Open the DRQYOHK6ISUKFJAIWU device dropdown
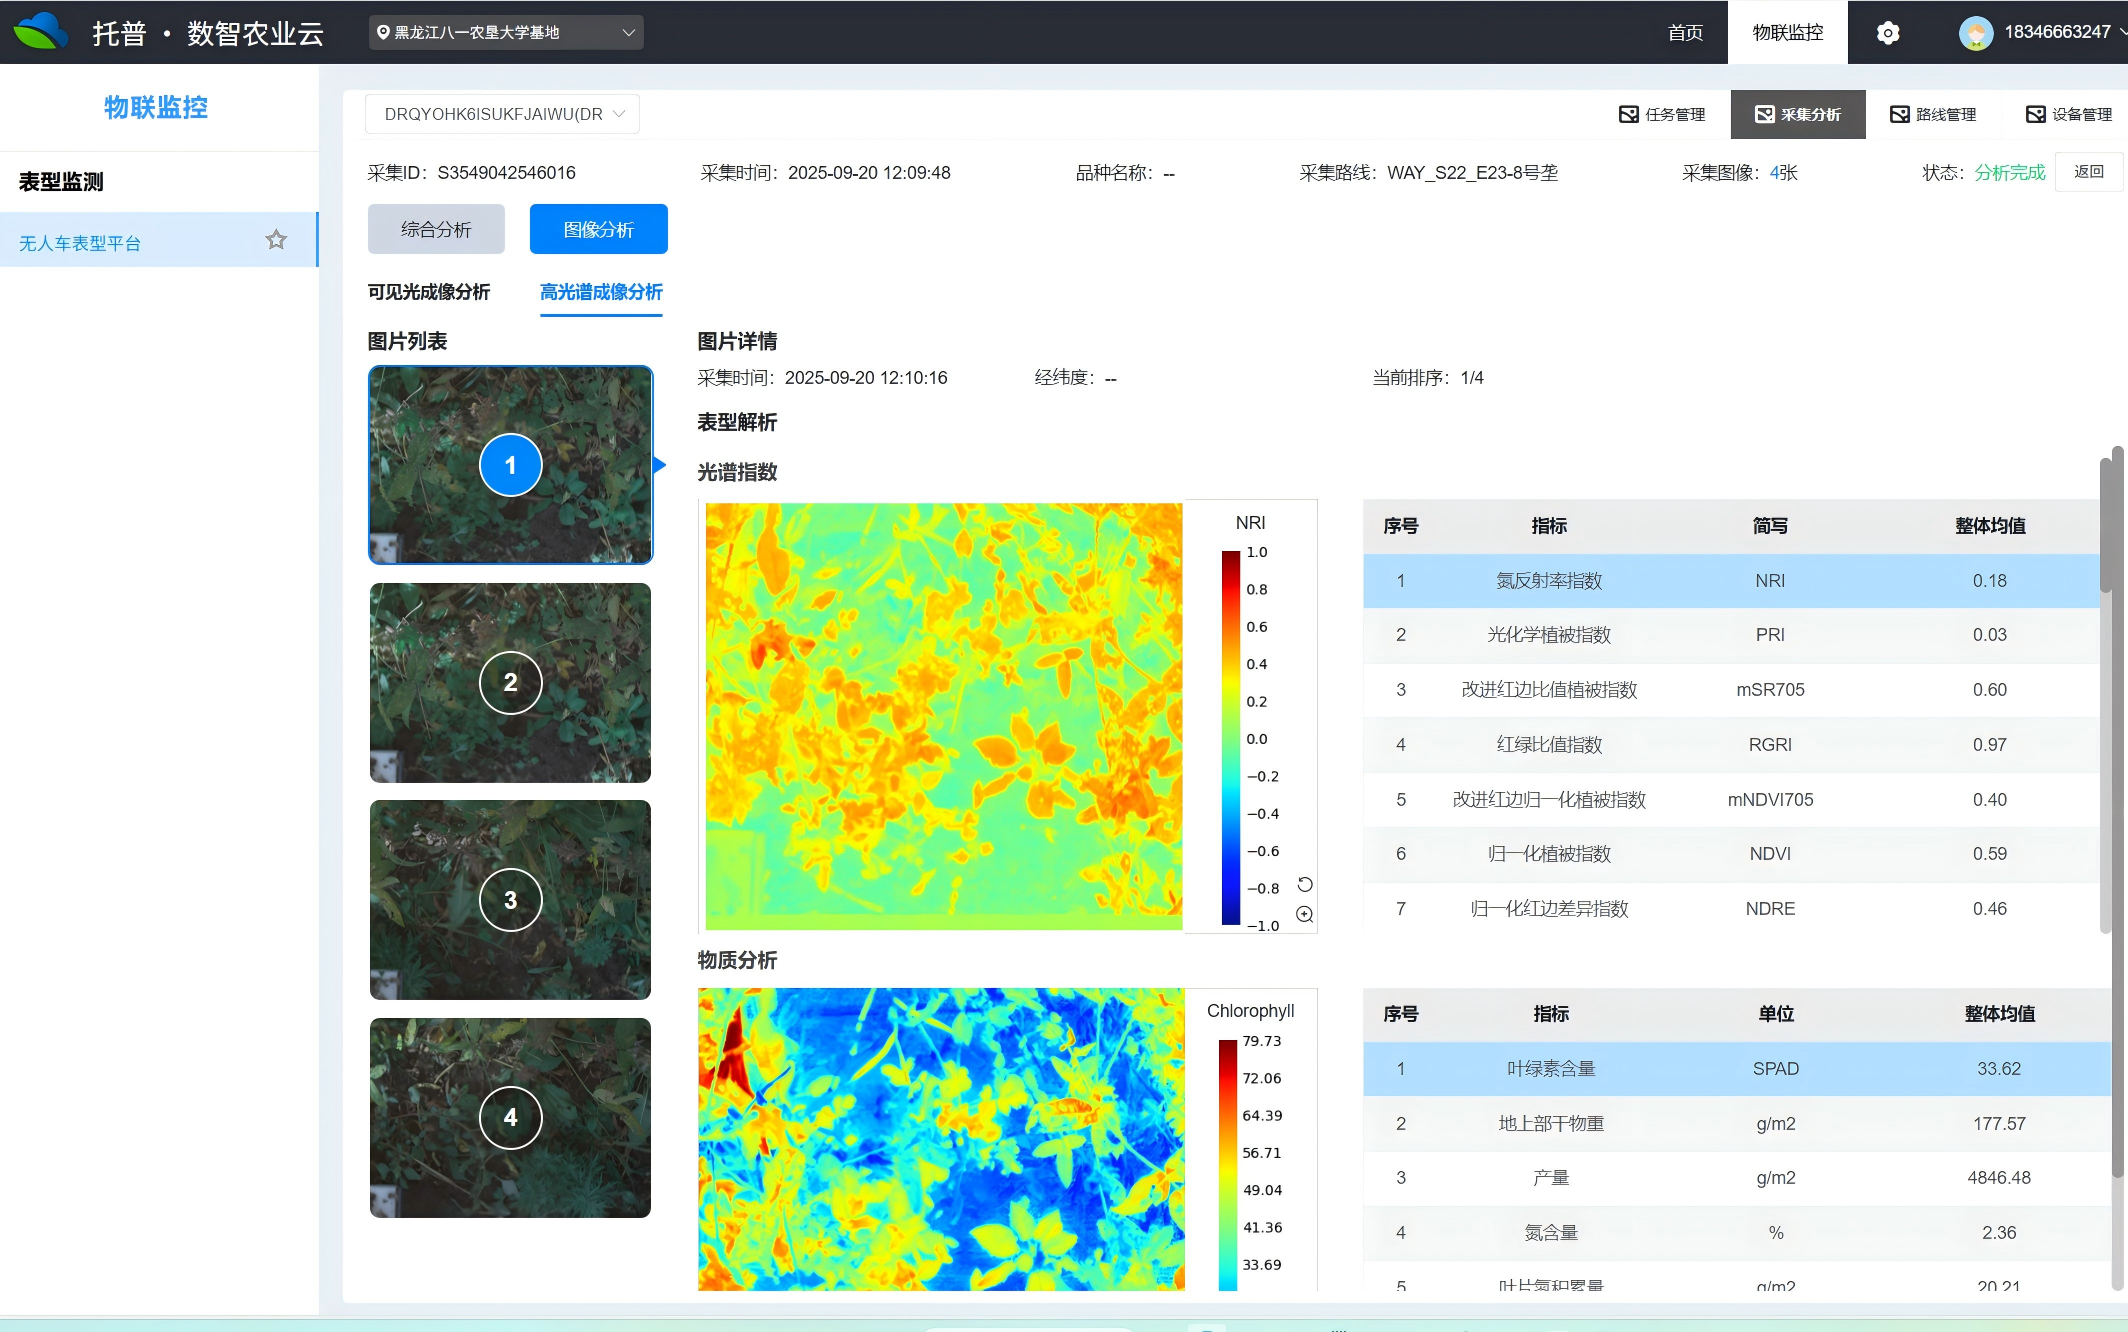 point(502,114)
